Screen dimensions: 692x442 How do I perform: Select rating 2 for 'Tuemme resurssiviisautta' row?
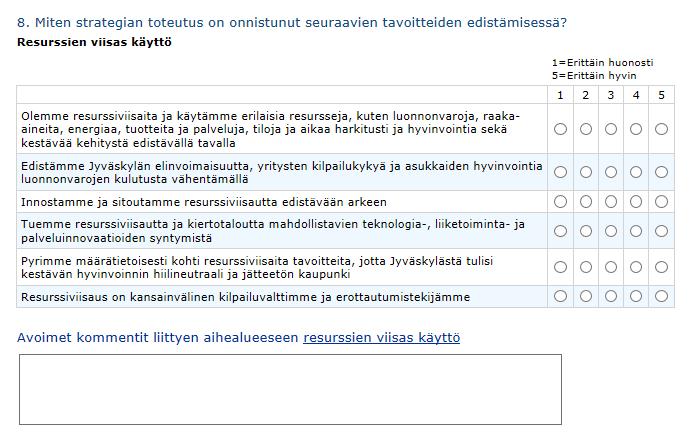586,231
